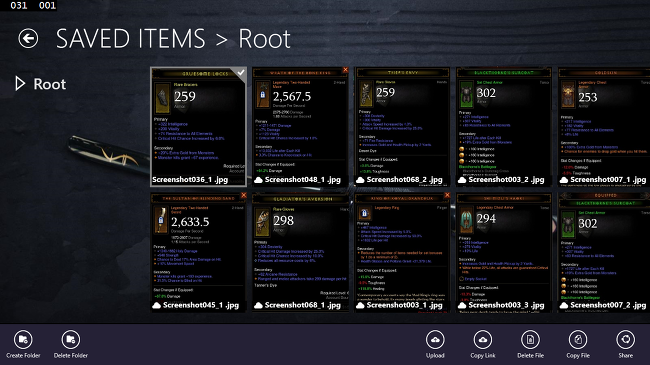
Task: Click the cloud icon beside Screenshot068_1.jpg
Action: [258, 306]
